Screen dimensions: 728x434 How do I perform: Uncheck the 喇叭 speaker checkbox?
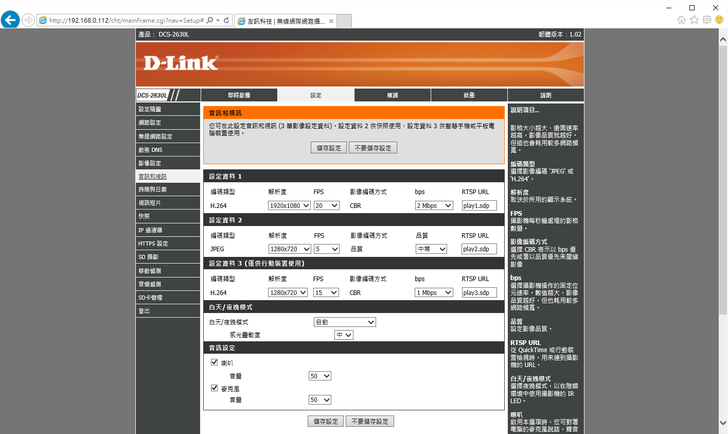point(213,362)
